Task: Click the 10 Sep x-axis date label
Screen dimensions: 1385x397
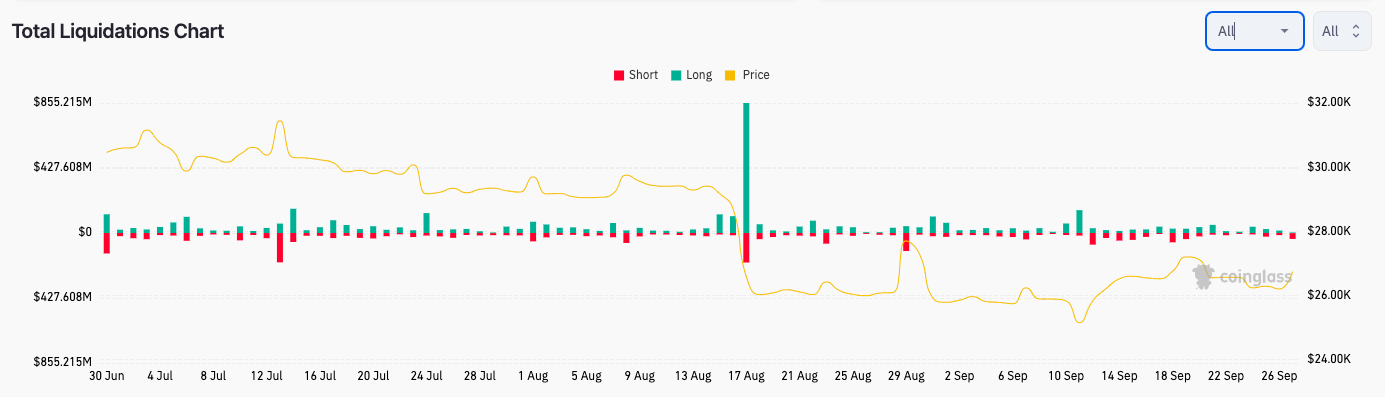Action: 1066,376
